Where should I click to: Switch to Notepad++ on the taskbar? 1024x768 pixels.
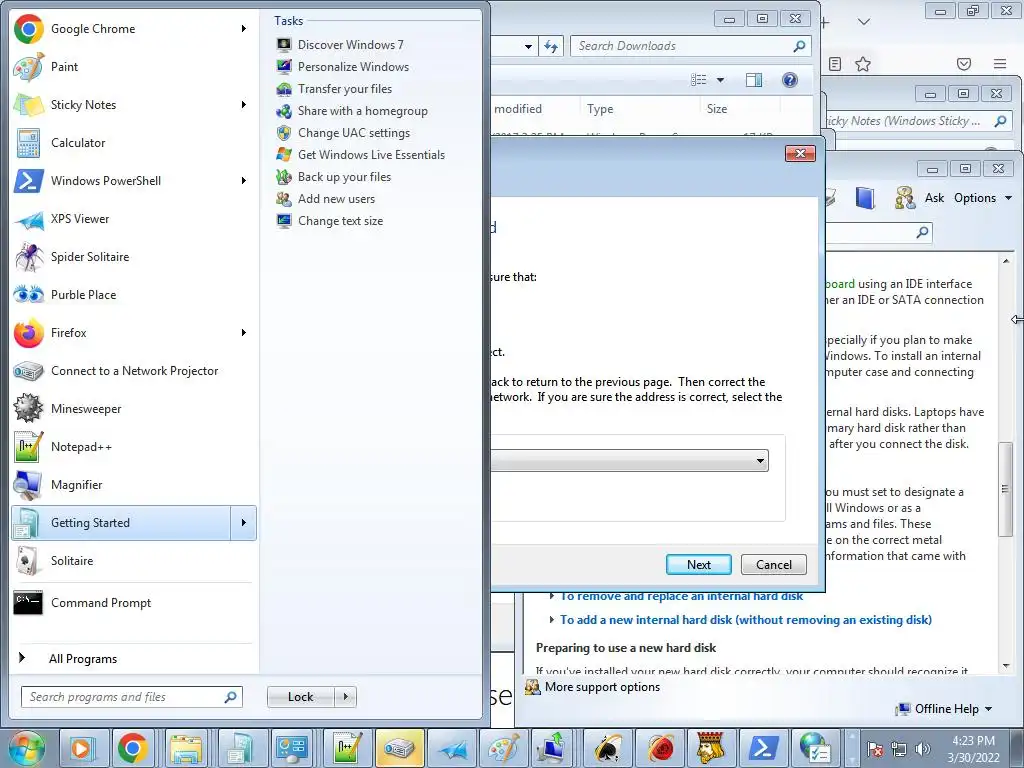tap(347, 748)
